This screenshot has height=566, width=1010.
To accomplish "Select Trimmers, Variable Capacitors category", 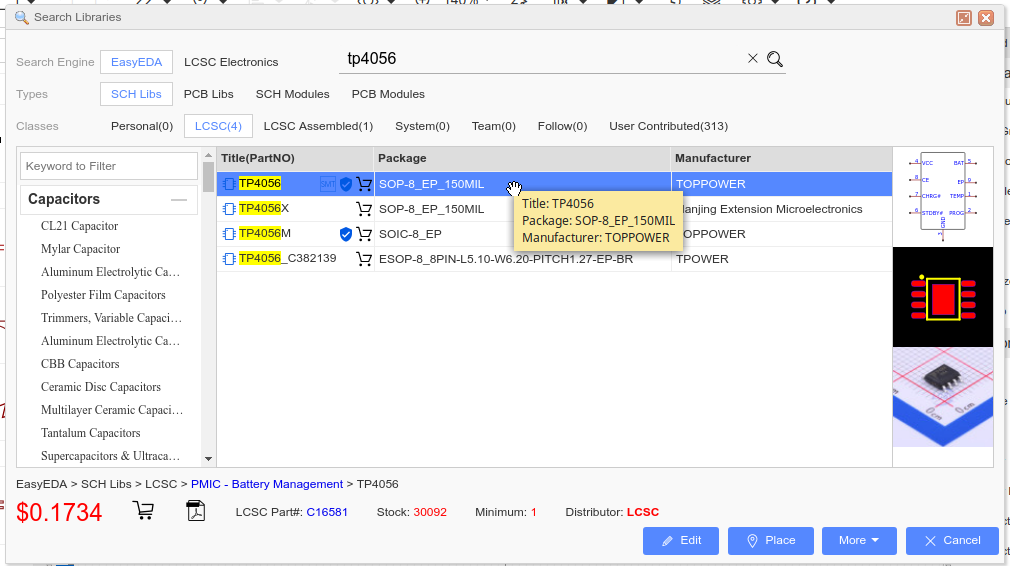I will click(111, 318).
